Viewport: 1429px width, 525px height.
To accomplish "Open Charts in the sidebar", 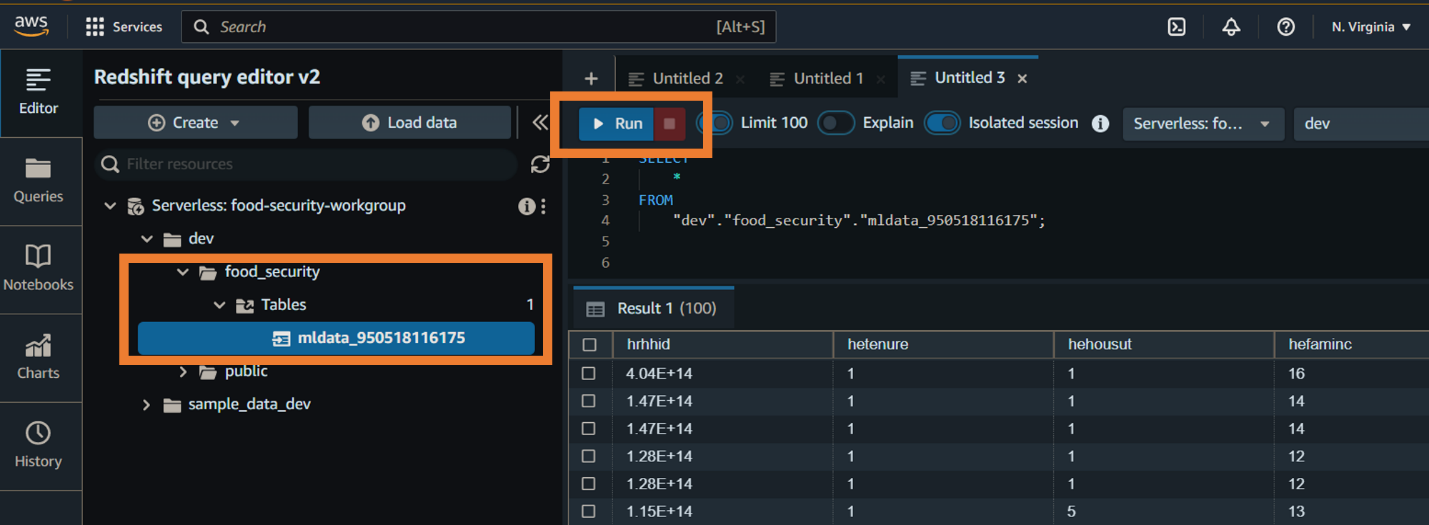I will pyautogui.click(x=39, y=357).
